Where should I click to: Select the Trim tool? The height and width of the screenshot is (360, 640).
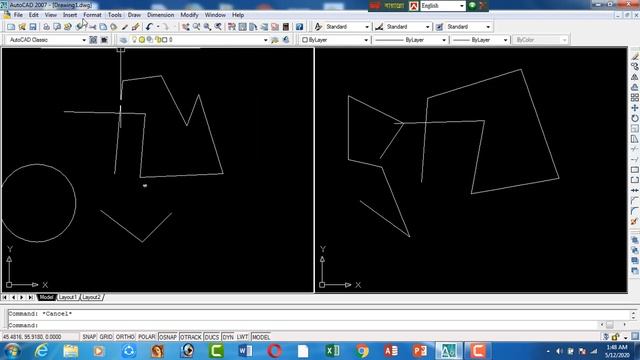click(635, 149)
